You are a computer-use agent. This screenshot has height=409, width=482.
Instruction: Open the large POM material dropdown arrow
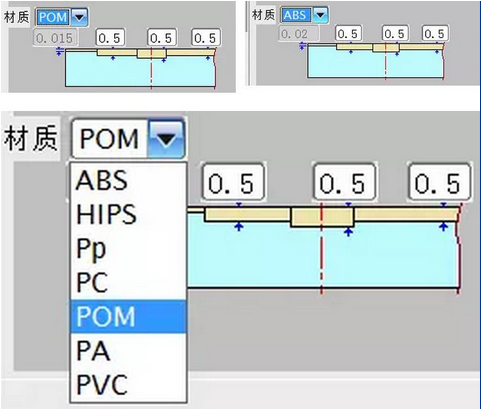(x=166, y=139)
